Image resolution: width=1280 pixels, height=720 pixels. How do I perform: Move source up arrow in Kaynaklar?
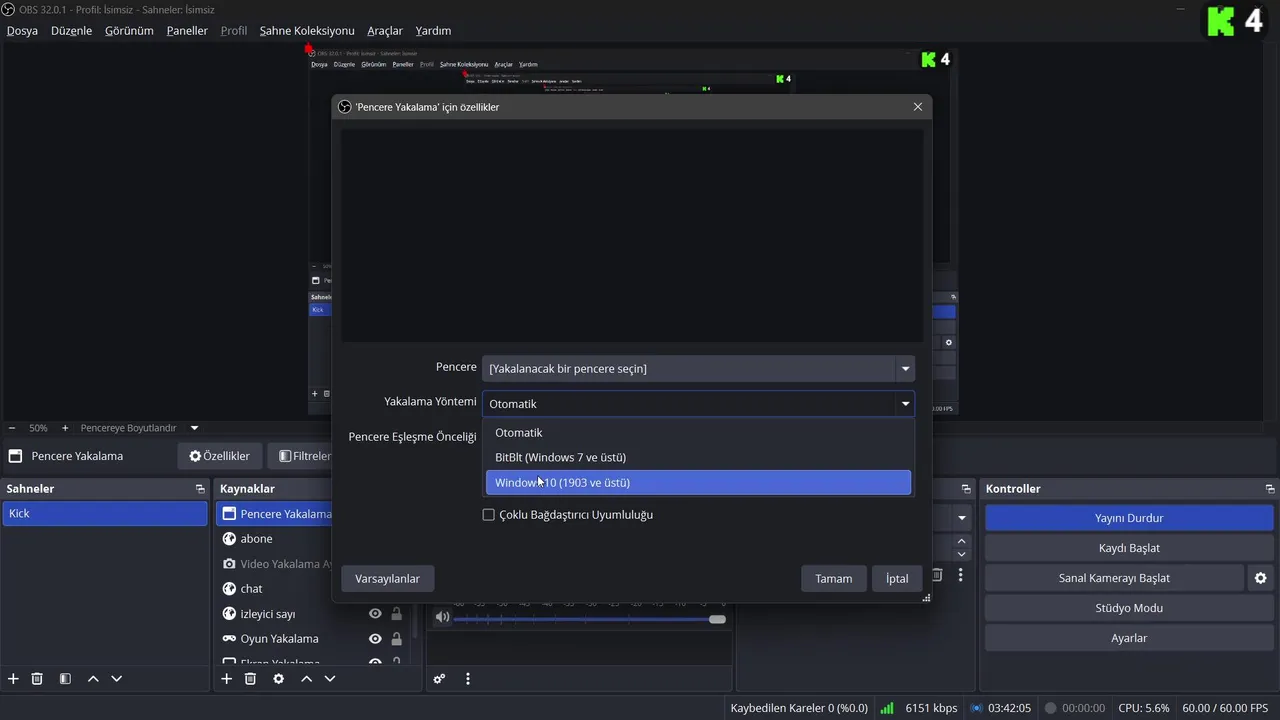[306, 678]
